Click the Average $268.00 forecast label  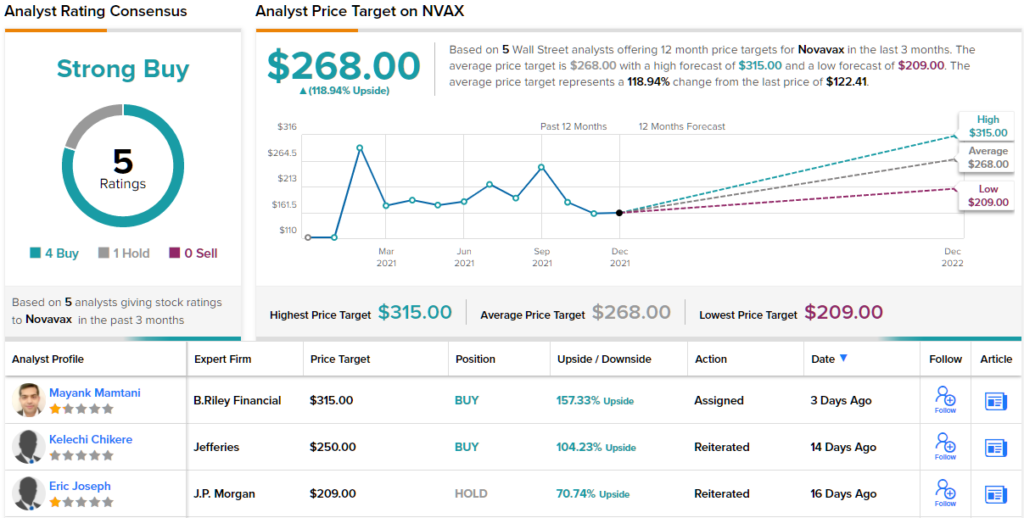coord(987,157)
